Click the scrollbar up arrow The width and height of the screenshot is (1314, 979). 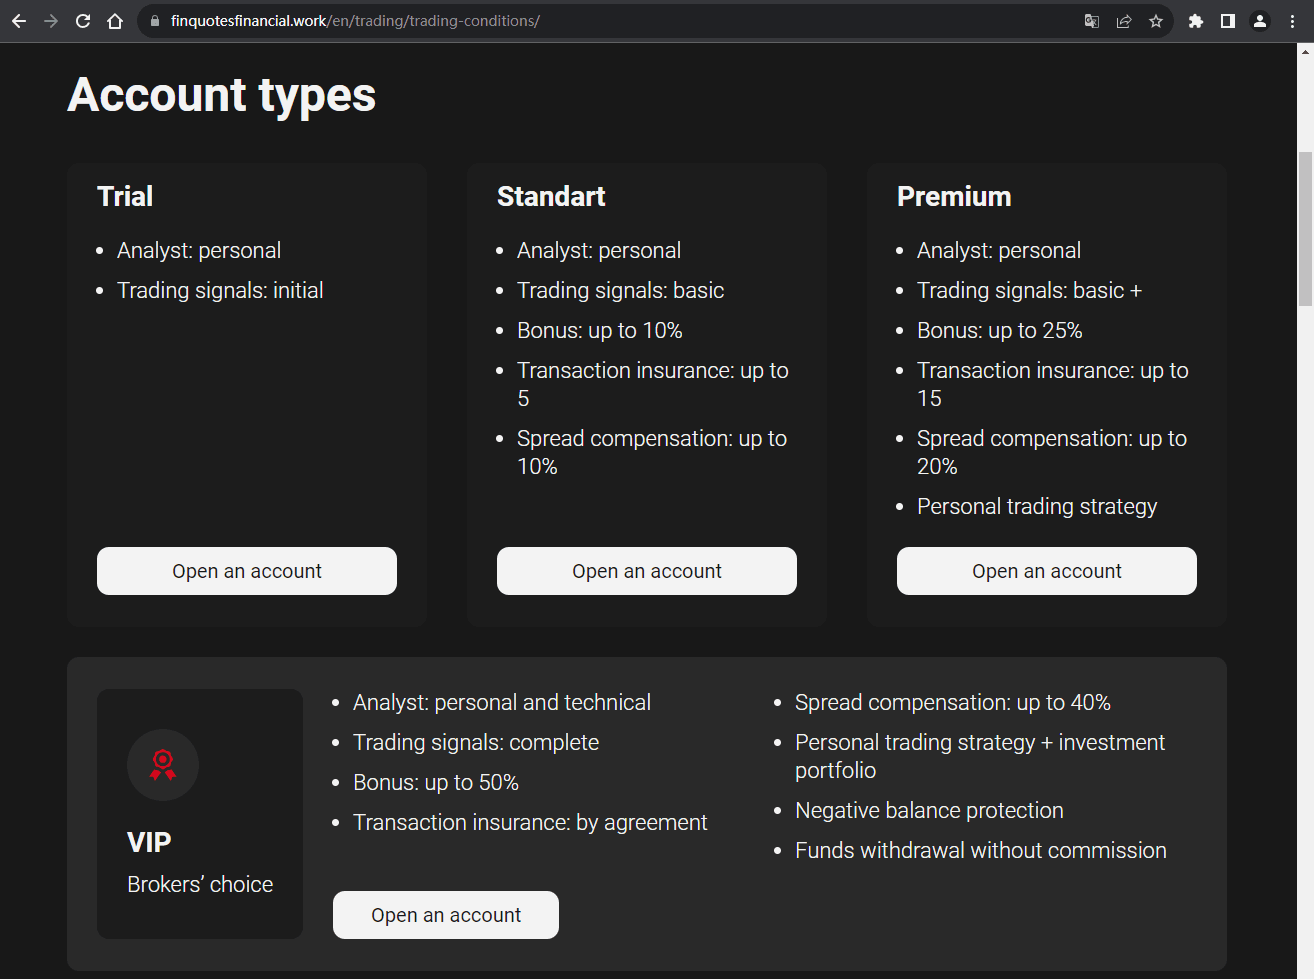pos(1305,51)
